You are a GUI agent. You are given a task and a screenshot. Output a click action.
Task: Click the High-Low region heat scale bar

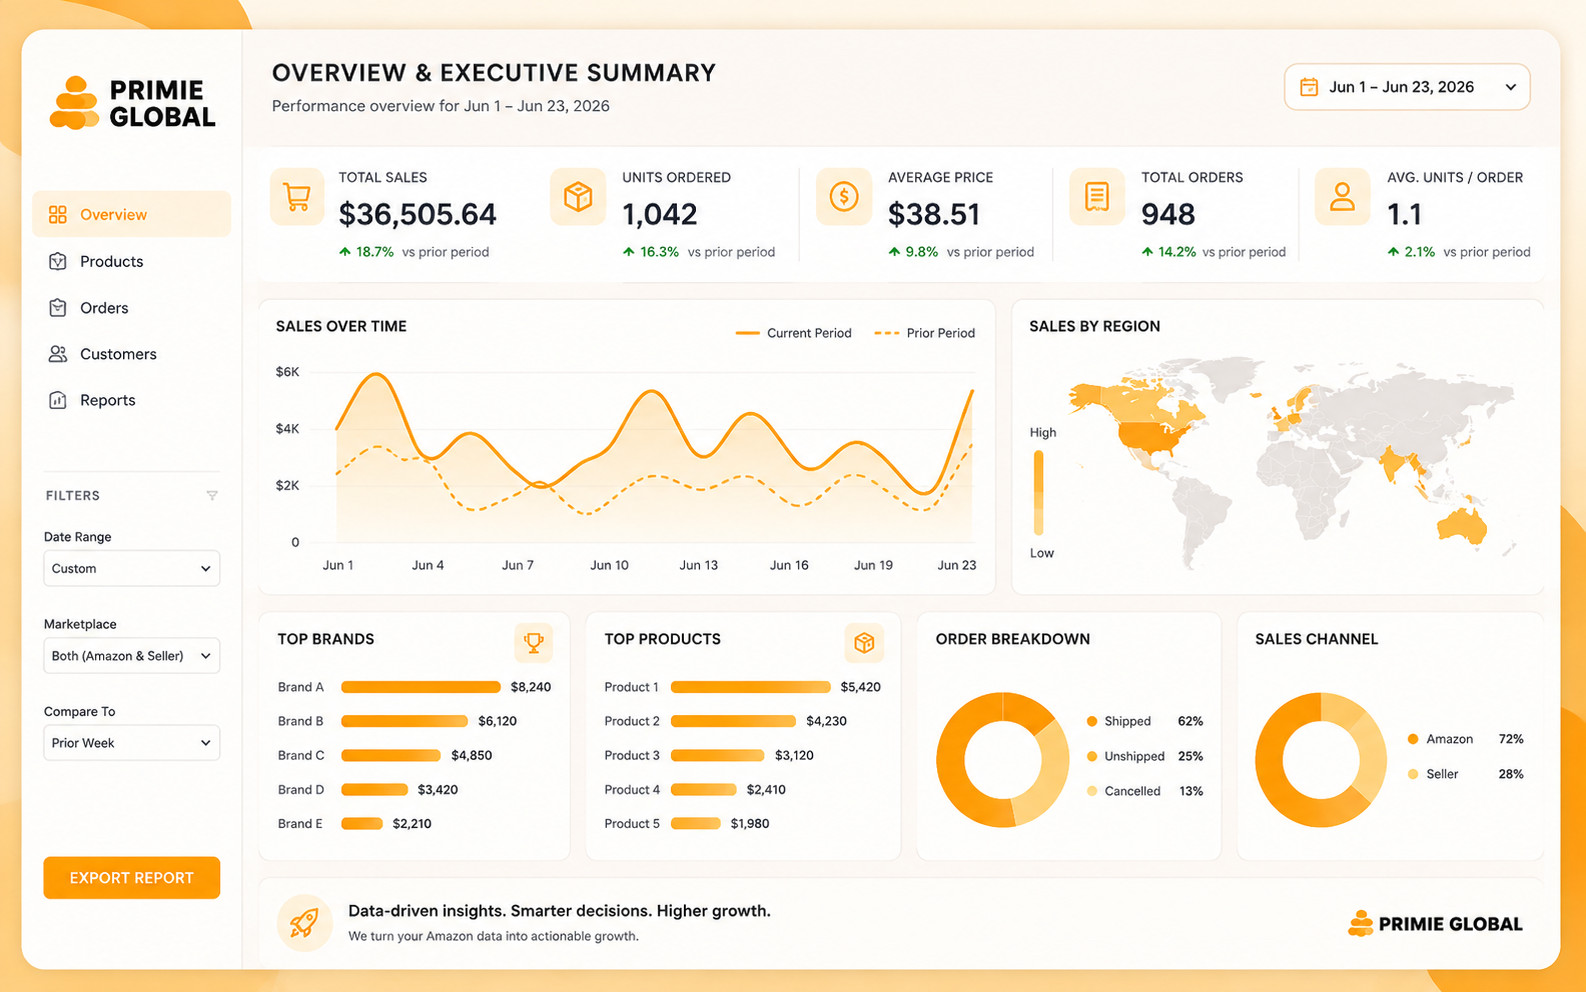pyautogui.click(x=1039, y=493)
